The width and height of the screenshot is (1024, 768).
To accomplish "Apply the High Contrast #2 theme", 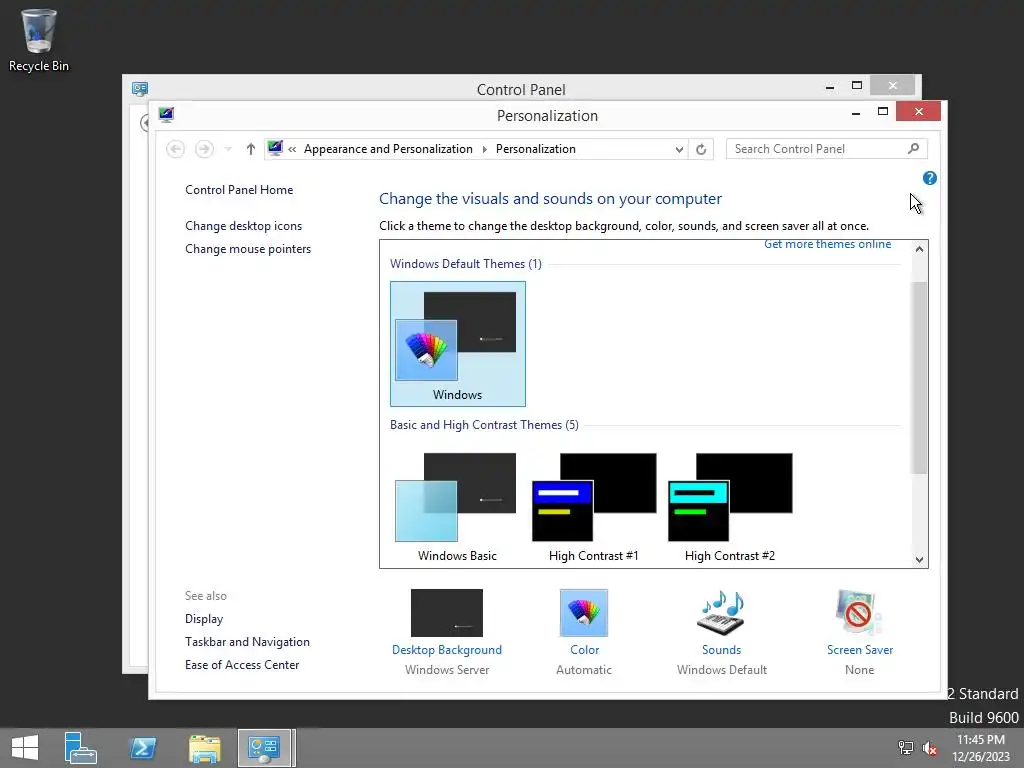I will pyautogui.click(x=730, y=507).
